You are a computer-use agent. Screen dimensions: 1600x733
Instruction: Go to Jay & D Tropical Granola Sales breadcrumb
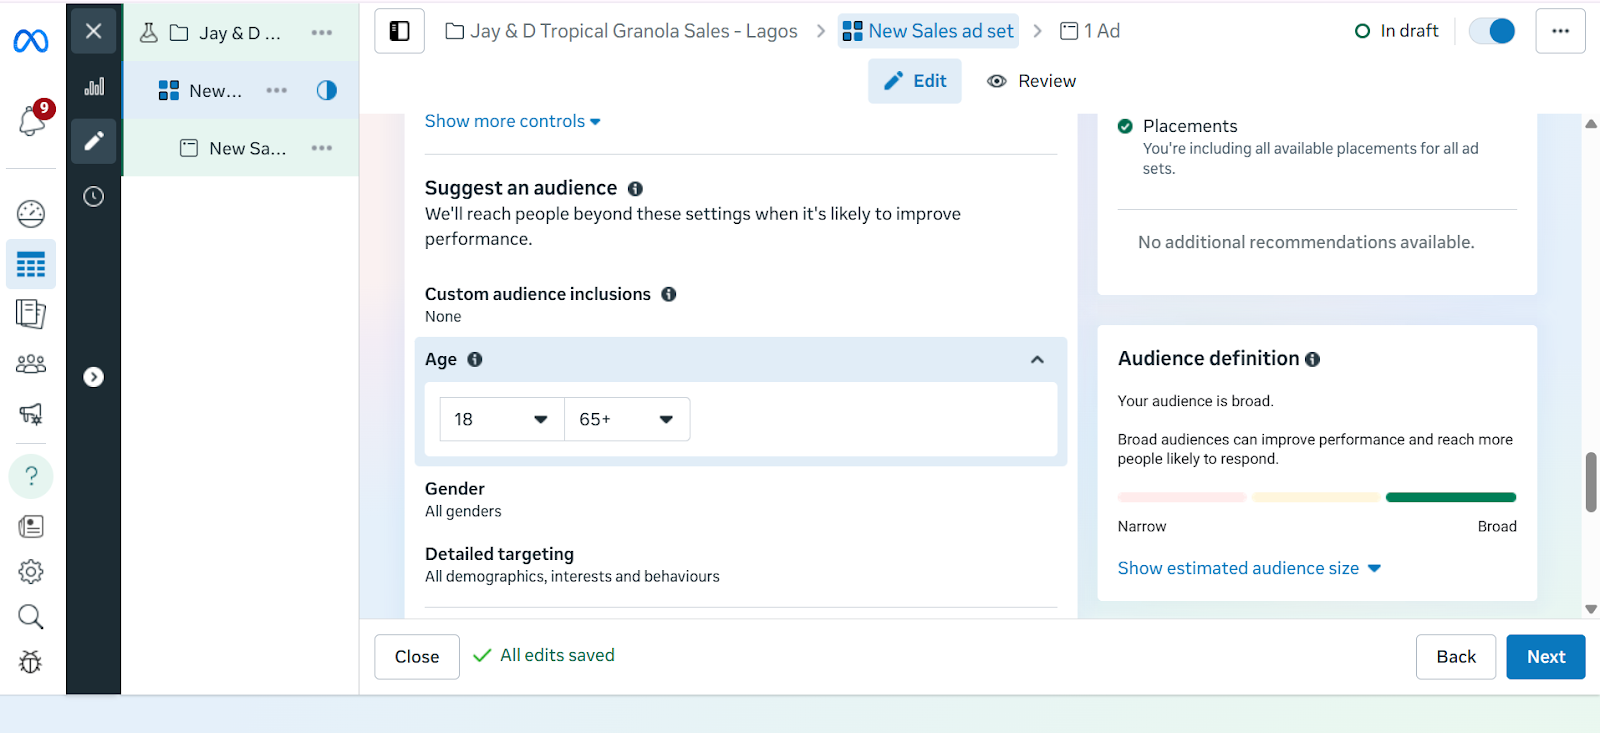621,31
